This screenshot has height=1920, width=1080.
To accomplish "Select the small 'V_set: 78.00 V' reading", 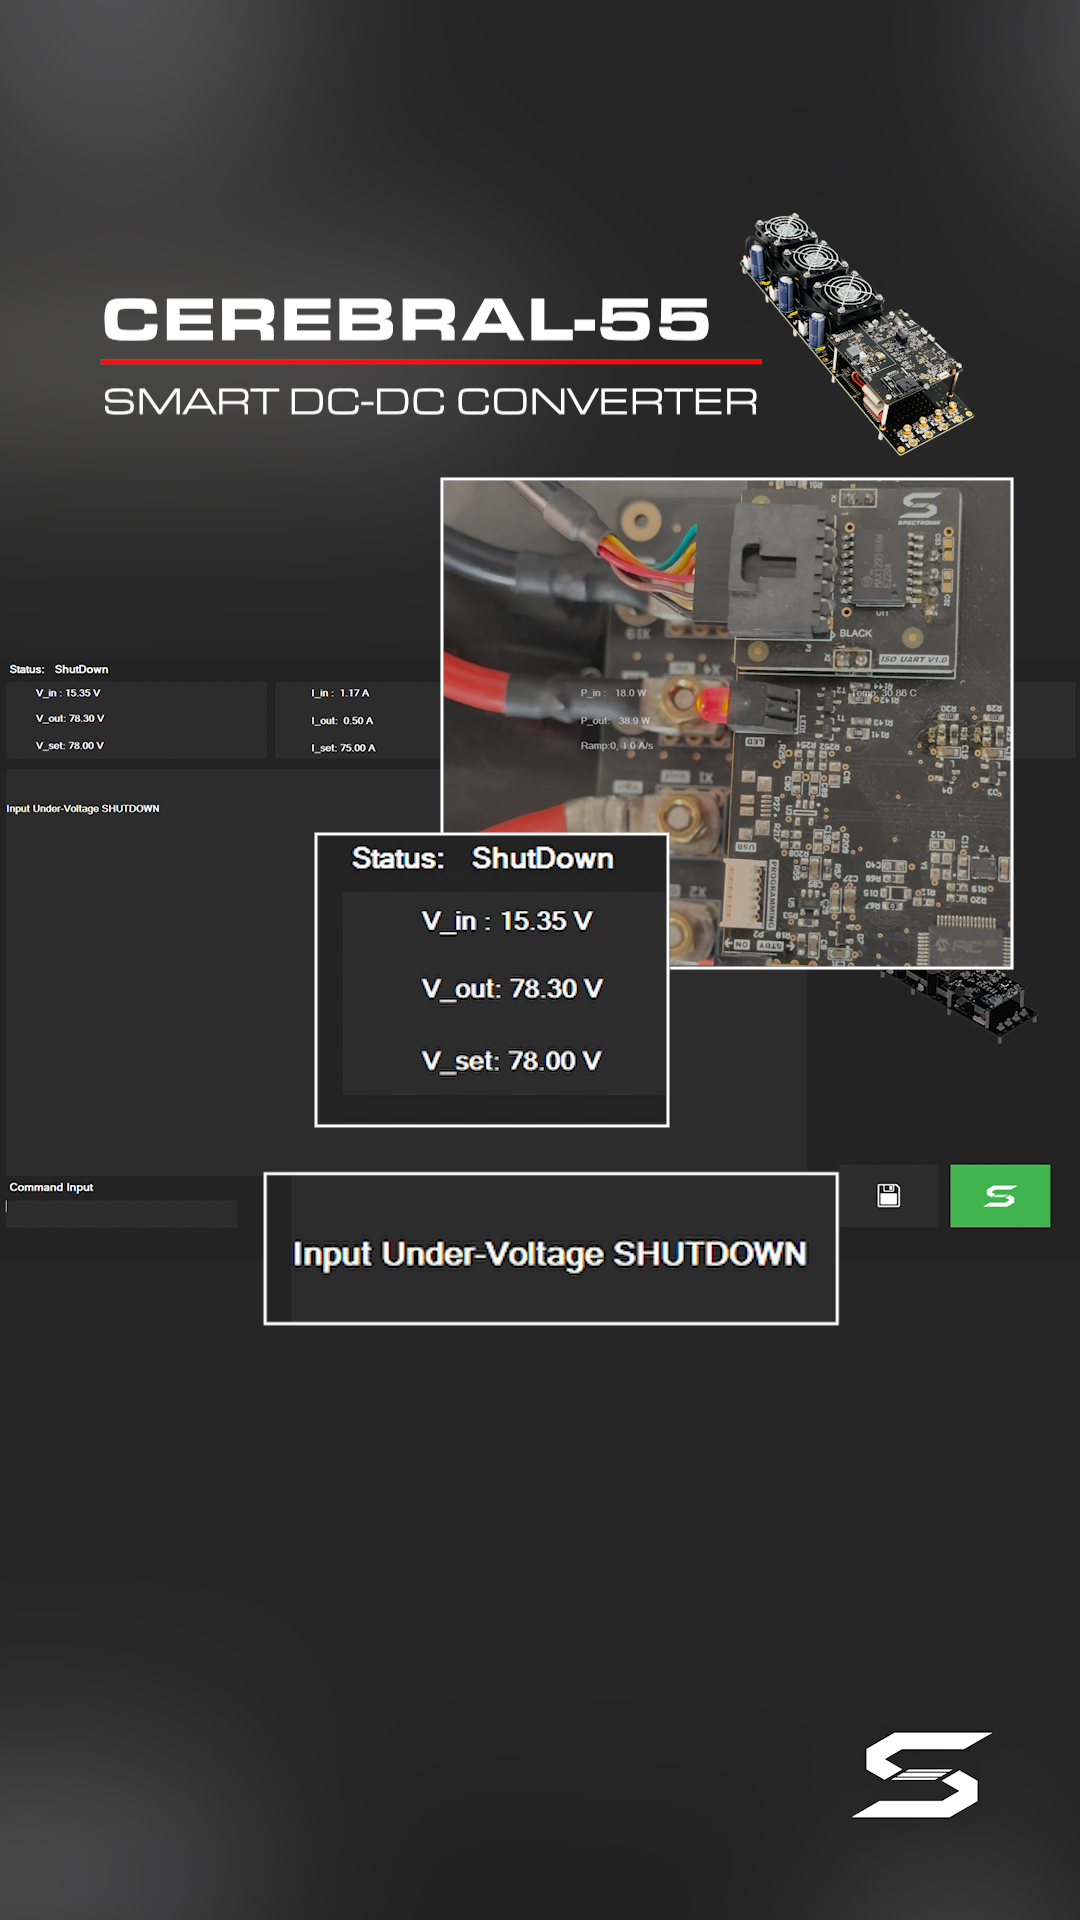I will [70, 746].
